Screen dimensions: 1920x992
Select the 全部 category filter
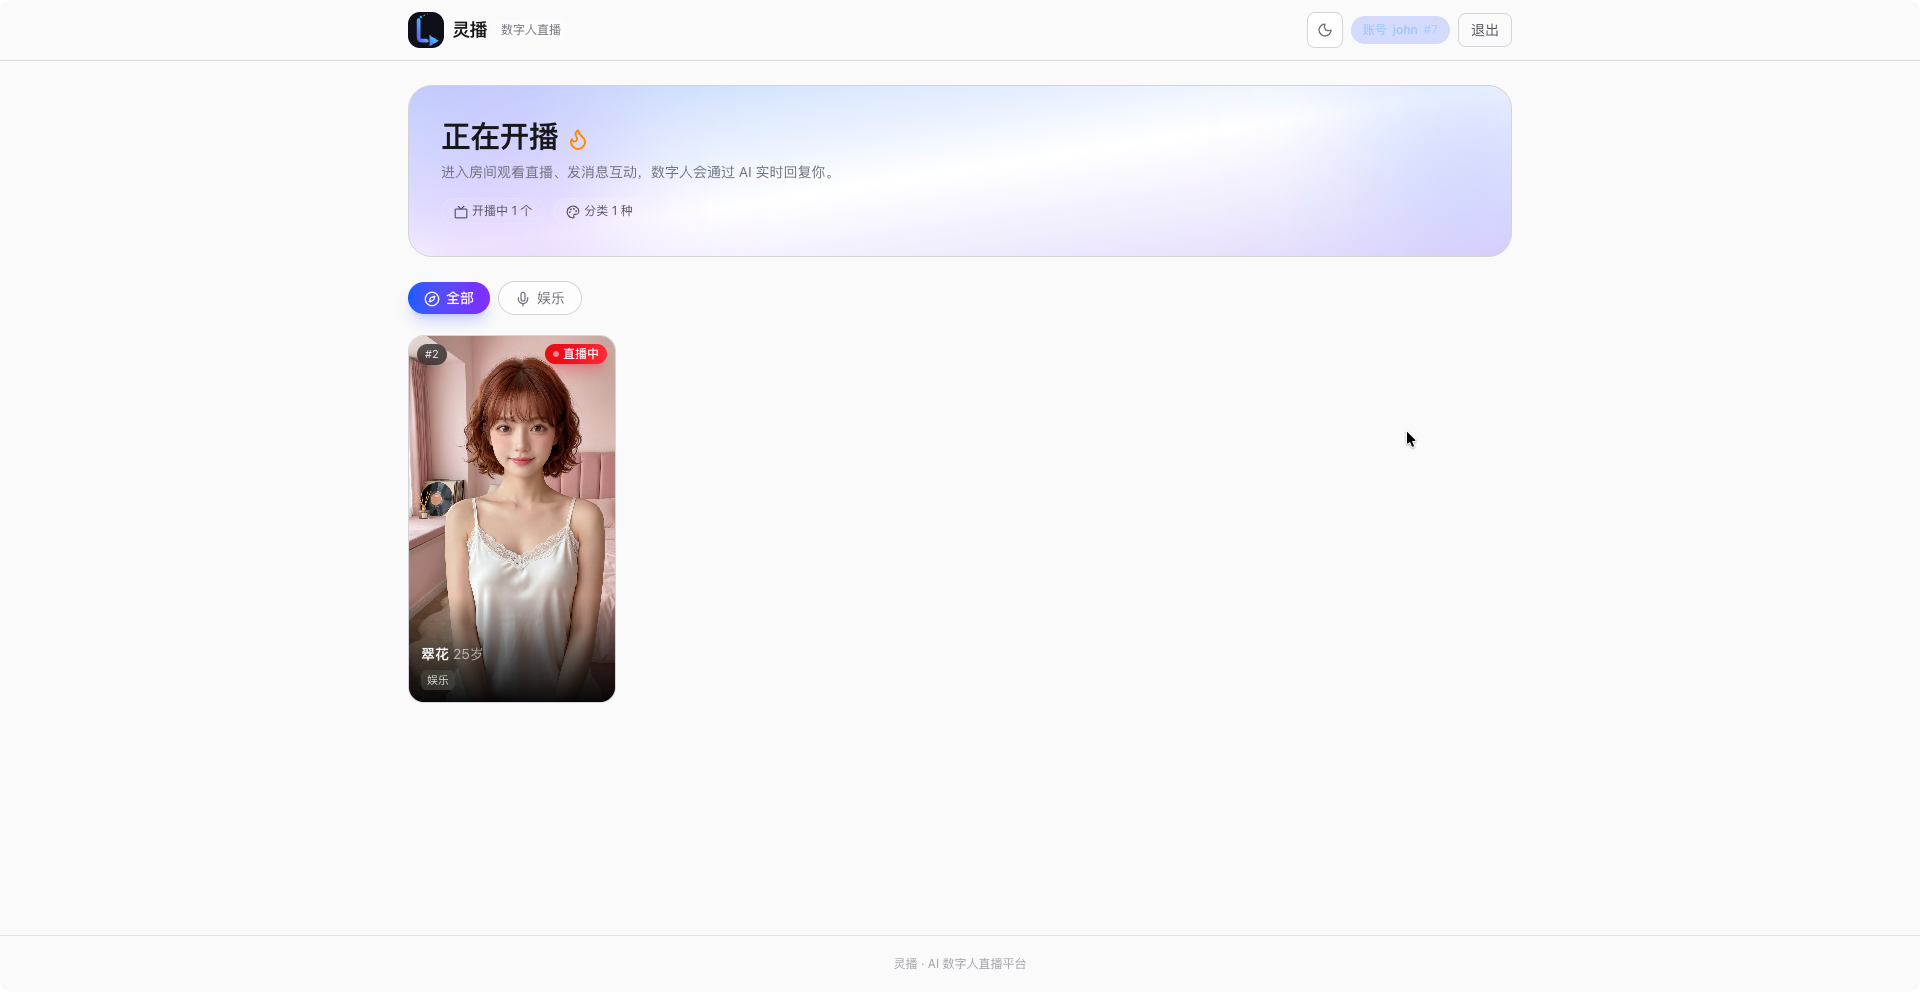(448, 298)
